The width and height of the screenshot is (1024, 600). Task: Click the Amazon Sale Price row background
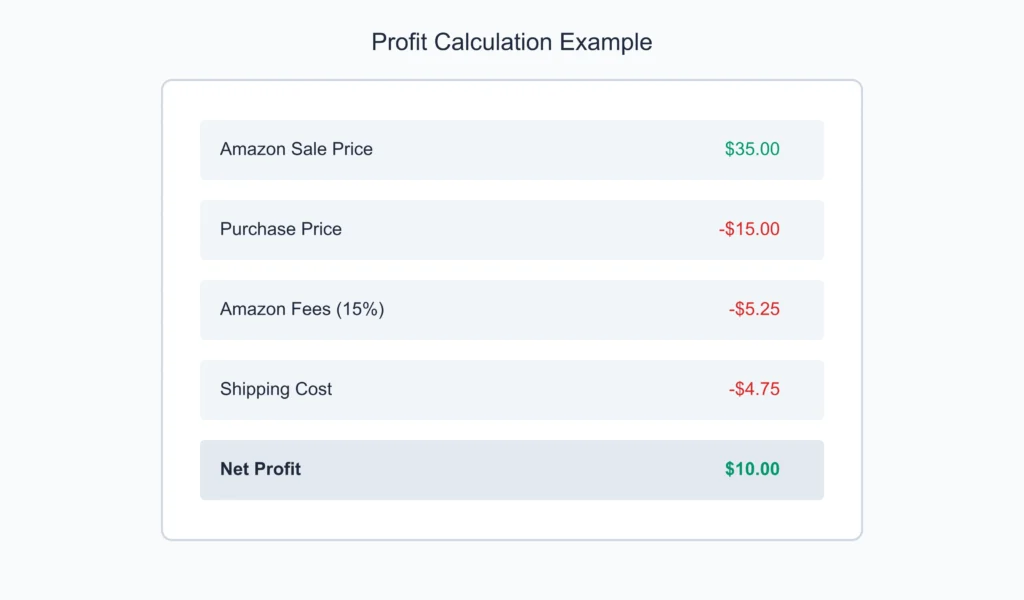pos(511,150)
